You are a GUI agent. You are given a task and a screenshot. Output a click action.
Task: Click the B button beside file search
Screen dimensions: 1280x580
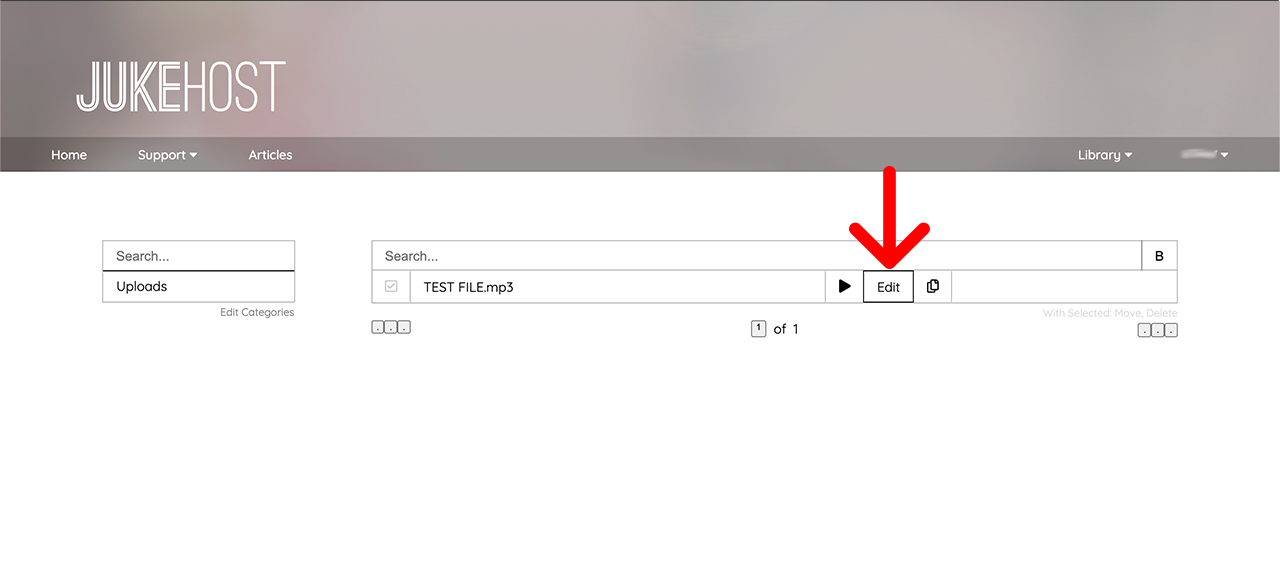click(1159, 256)
